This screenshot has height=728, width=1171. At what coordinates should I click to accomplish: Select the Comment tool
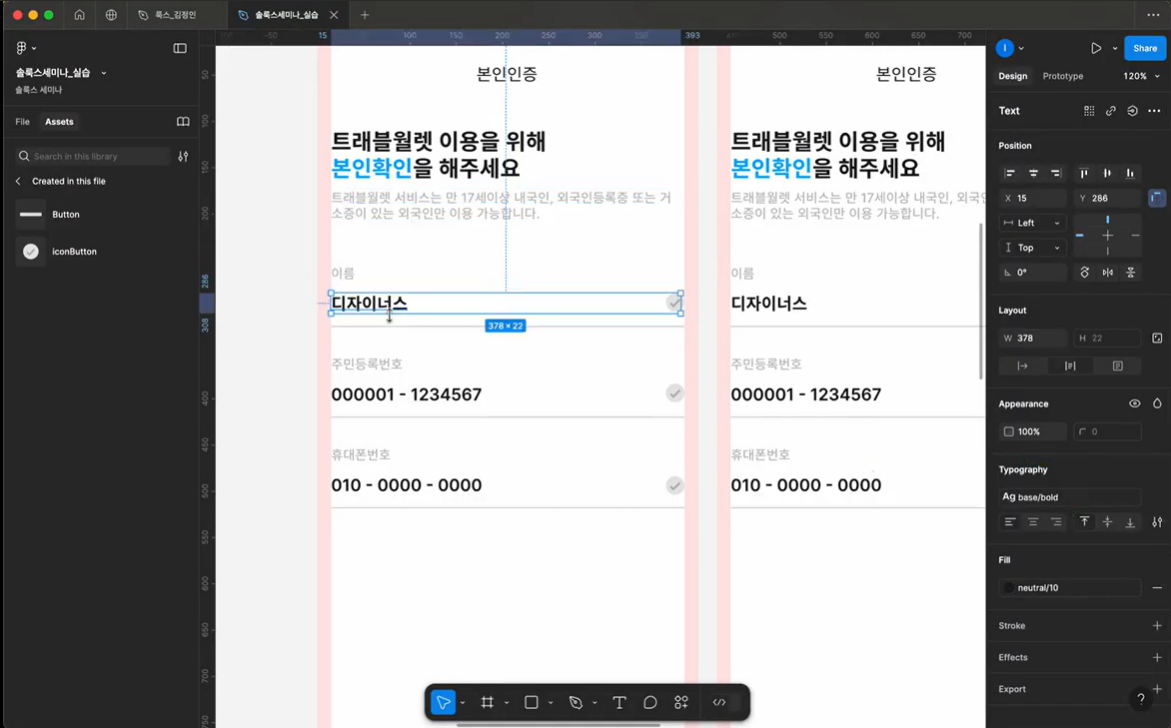pyautogui.click(x=650, y=703)
